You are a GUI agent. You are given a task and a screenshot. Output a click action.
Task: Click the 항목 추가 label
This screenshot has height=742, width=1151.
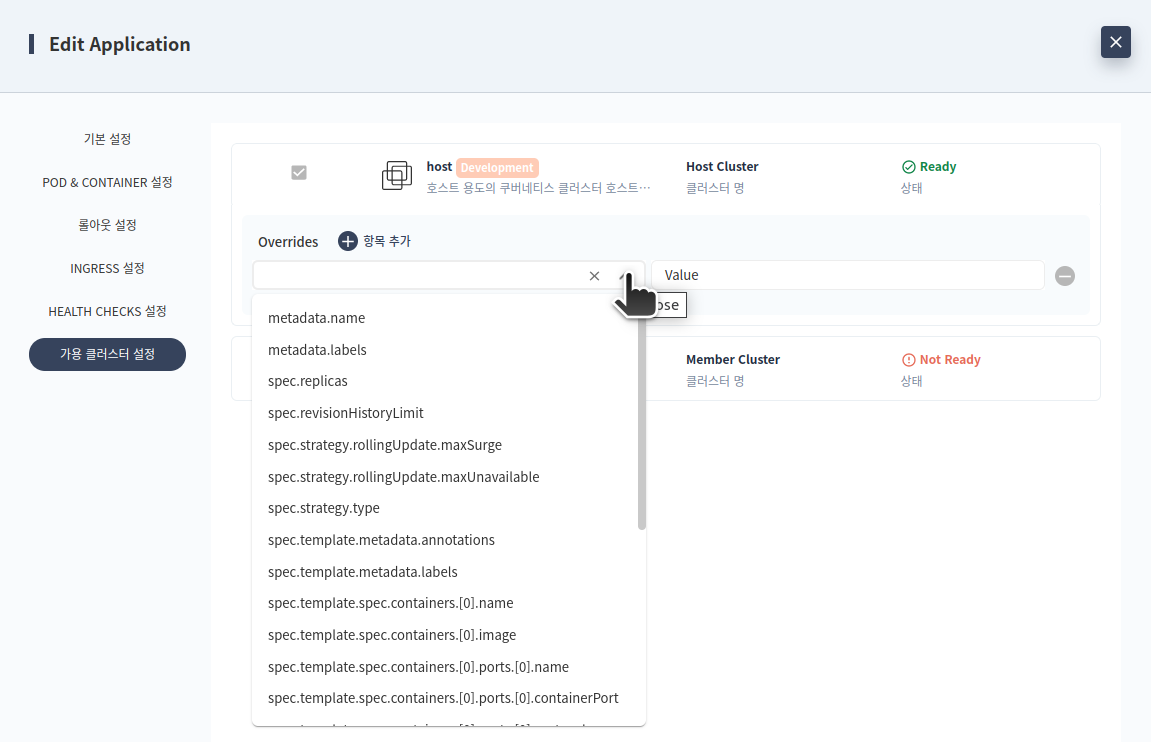pyautogui.click(x=387, y=241)
